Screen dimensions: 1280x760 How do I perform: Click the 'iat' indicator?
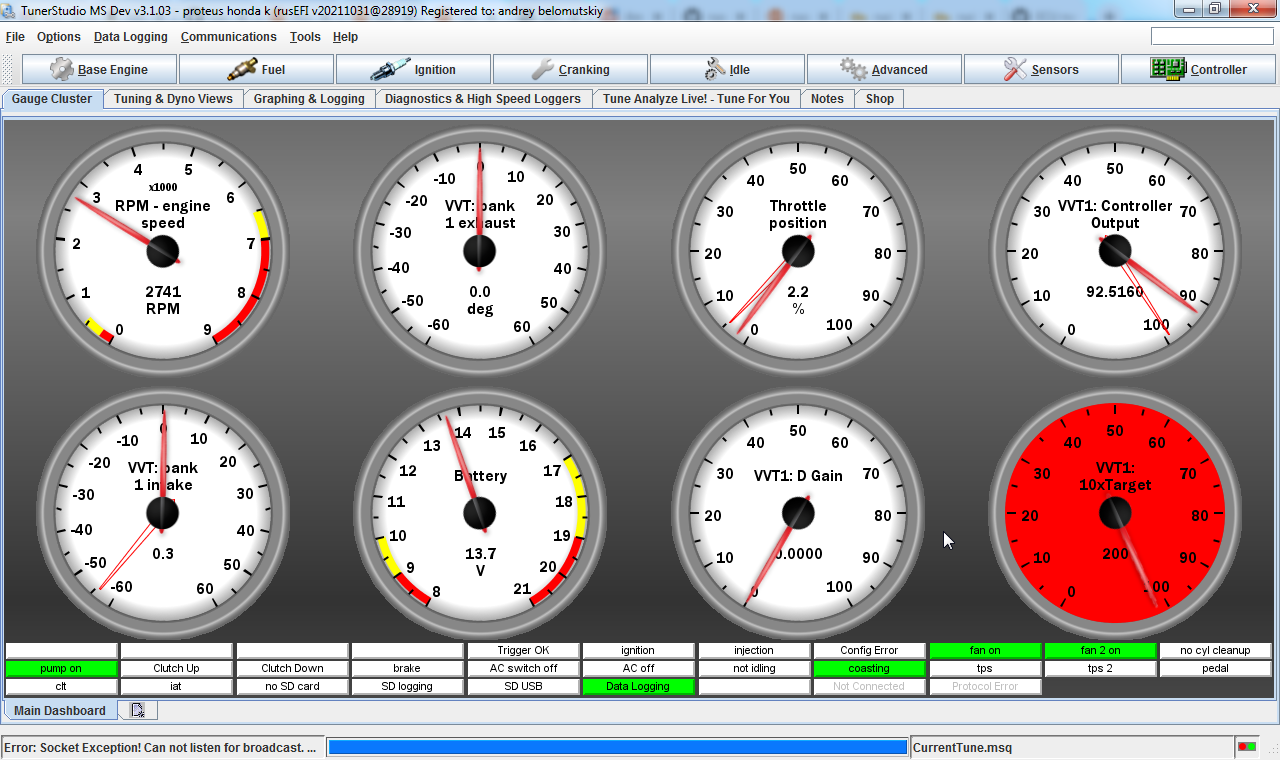(x=176, y=686)
